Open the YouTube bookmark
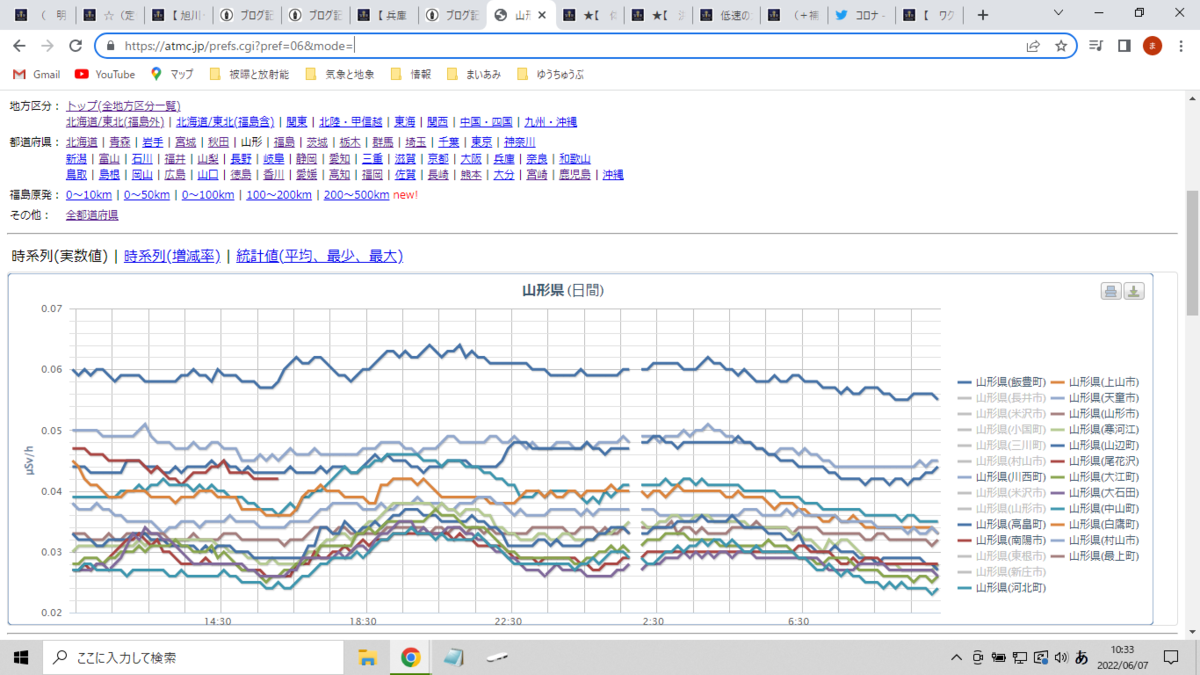 pyautogui.click(x=105, y=74)
